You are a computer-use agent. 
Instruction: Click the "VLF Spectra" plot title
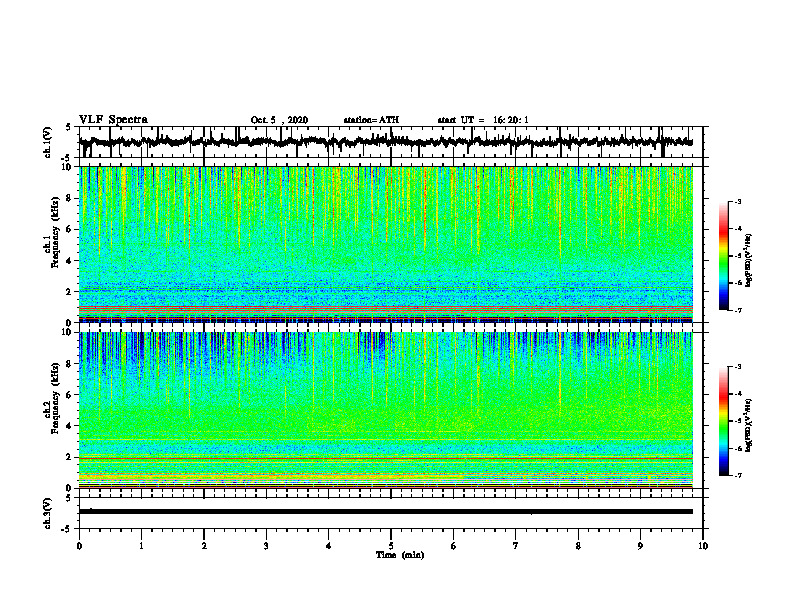point(113,120)
